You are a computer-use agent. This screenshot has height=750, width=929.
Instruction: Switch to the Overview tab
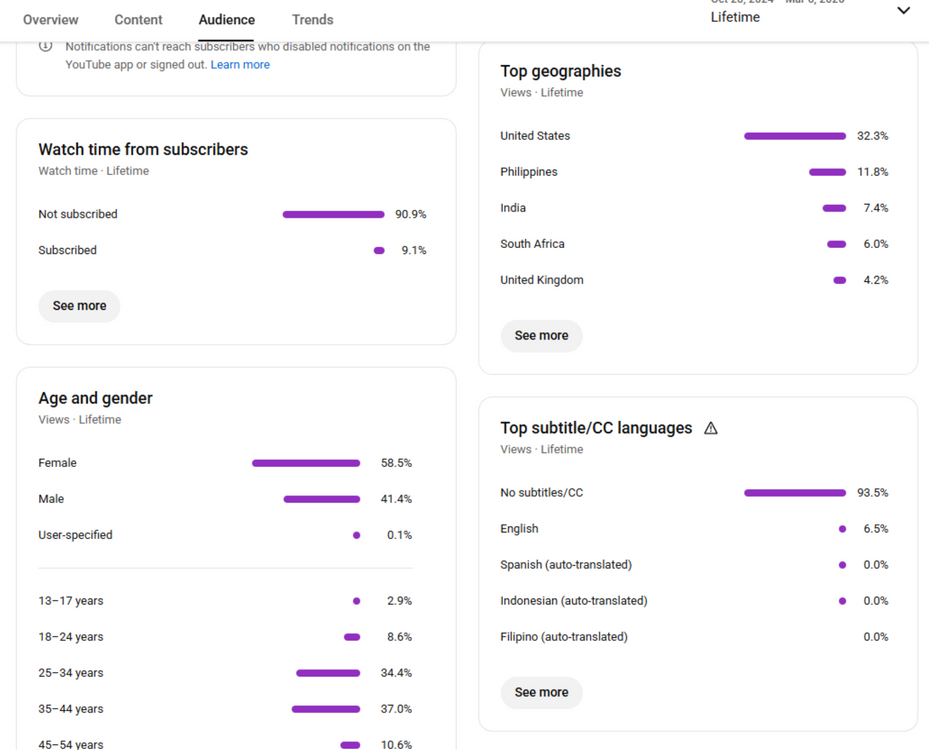click(x=51, y=20)
